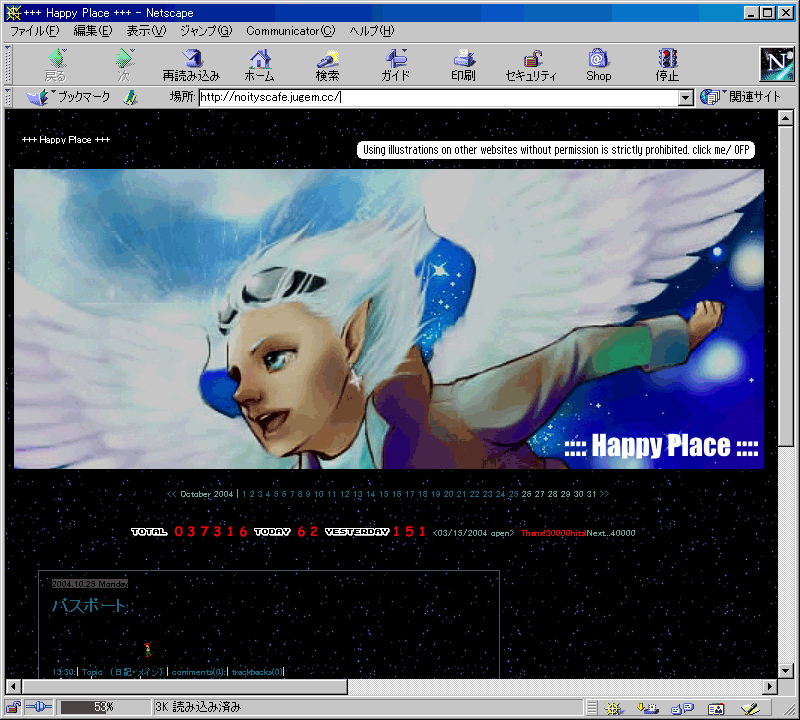Viewport: 800px width, 720px height.
Task: Click the TOTAL counter 037316
Action: coord(190,532)
